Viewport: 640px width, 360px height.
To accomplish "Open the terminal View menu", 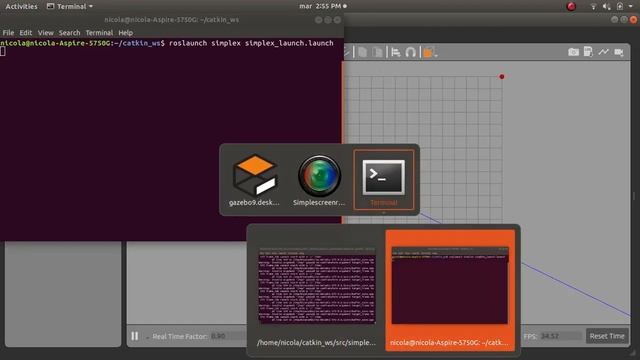I will click(46, 33).
